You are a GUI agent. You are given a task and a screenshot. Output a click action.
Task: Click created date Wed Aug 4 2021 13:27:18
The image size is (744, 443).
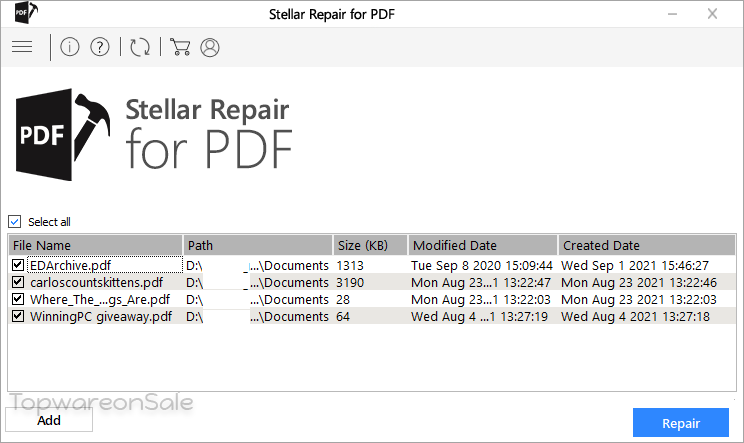(x=635, y=316)
